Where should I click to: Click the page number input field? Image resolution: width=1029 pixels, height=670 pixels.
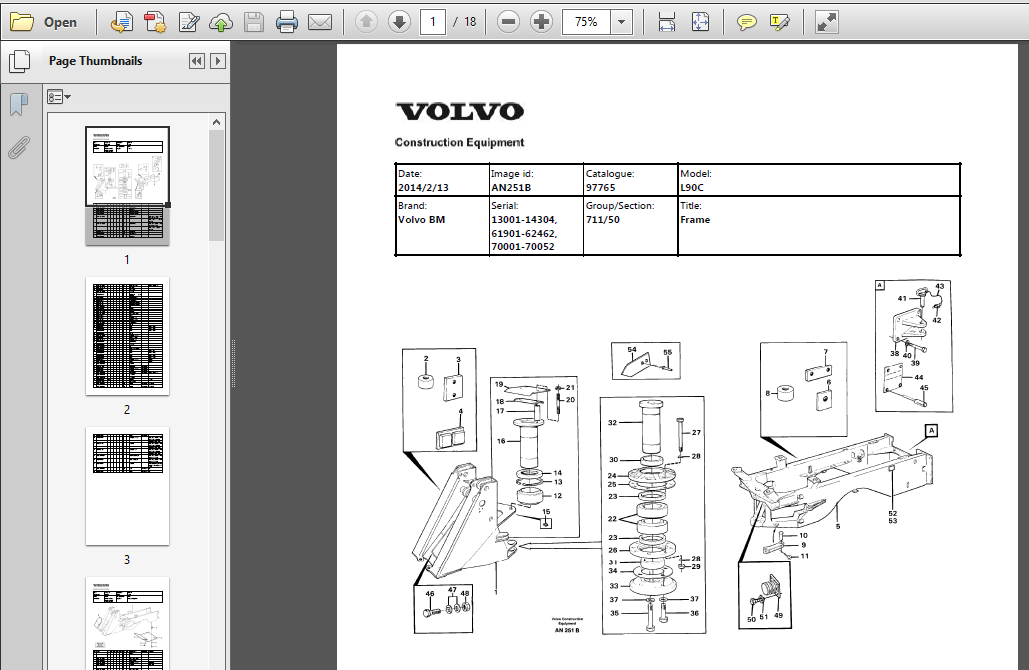pyautogui.click(x=432, y=22)
